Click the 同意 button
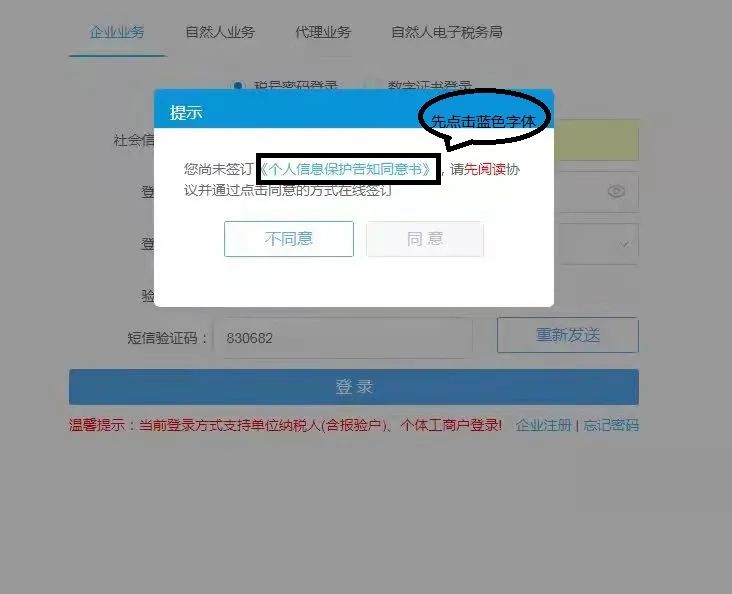Viewport: 732px width, 594px height. click(425, 239)
